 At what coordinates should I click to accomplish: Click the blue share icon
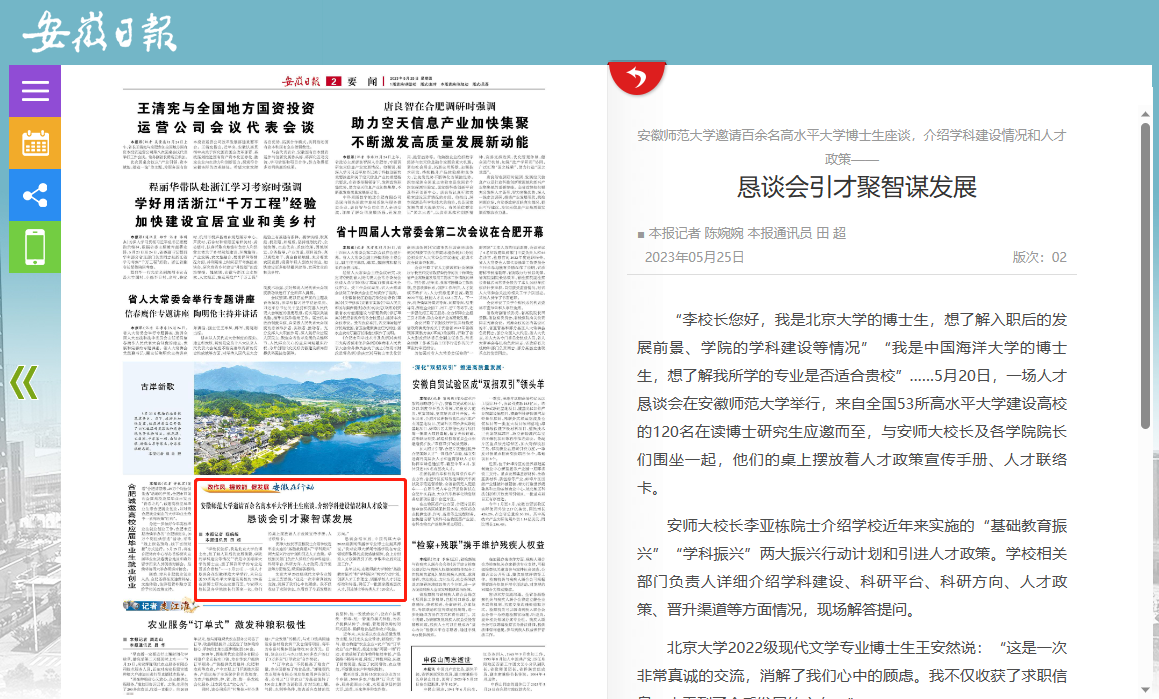35,195
